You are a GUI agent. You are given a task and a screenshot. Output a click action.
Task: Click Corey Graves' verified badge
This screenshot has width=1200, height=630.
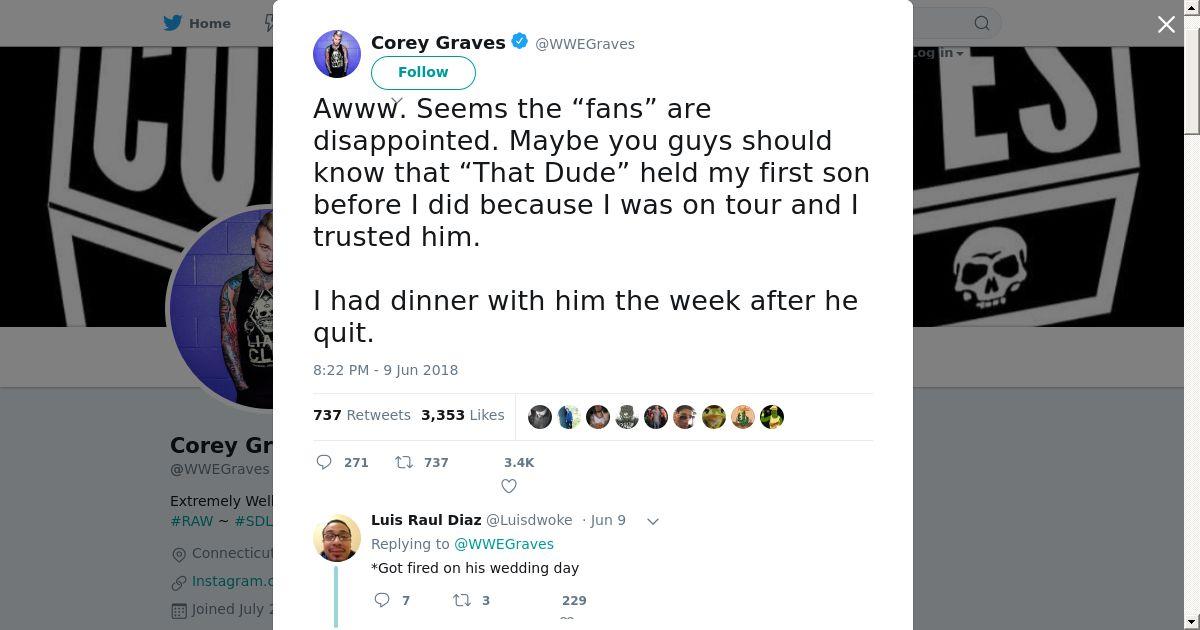point(520,42)
